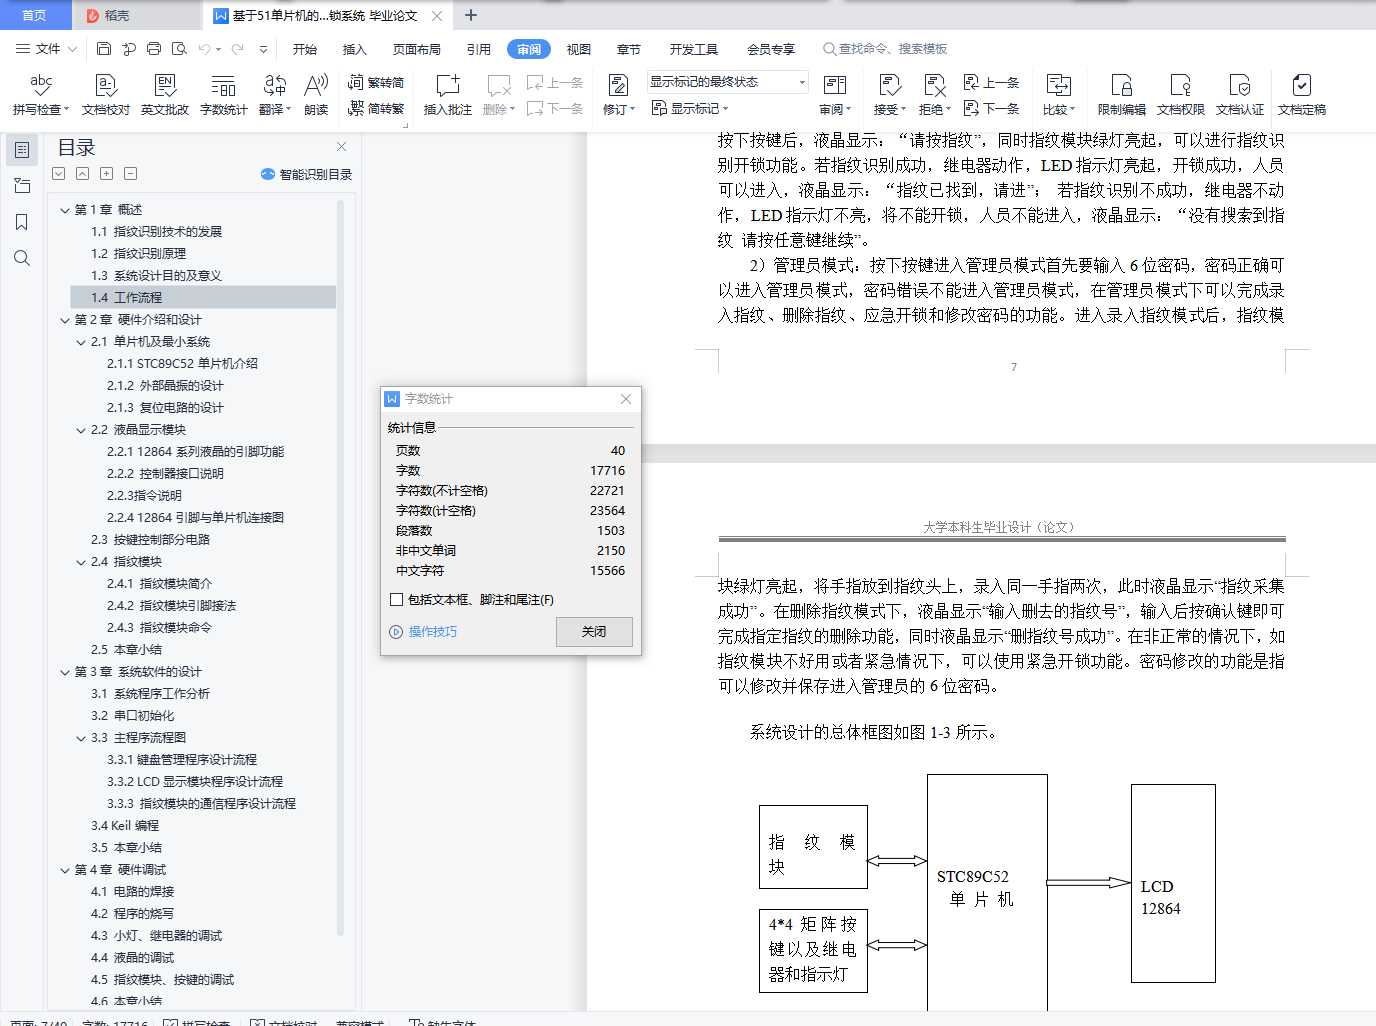Open the search icon in left sidebar
1376x1026 pixels.
coord(22,258)
